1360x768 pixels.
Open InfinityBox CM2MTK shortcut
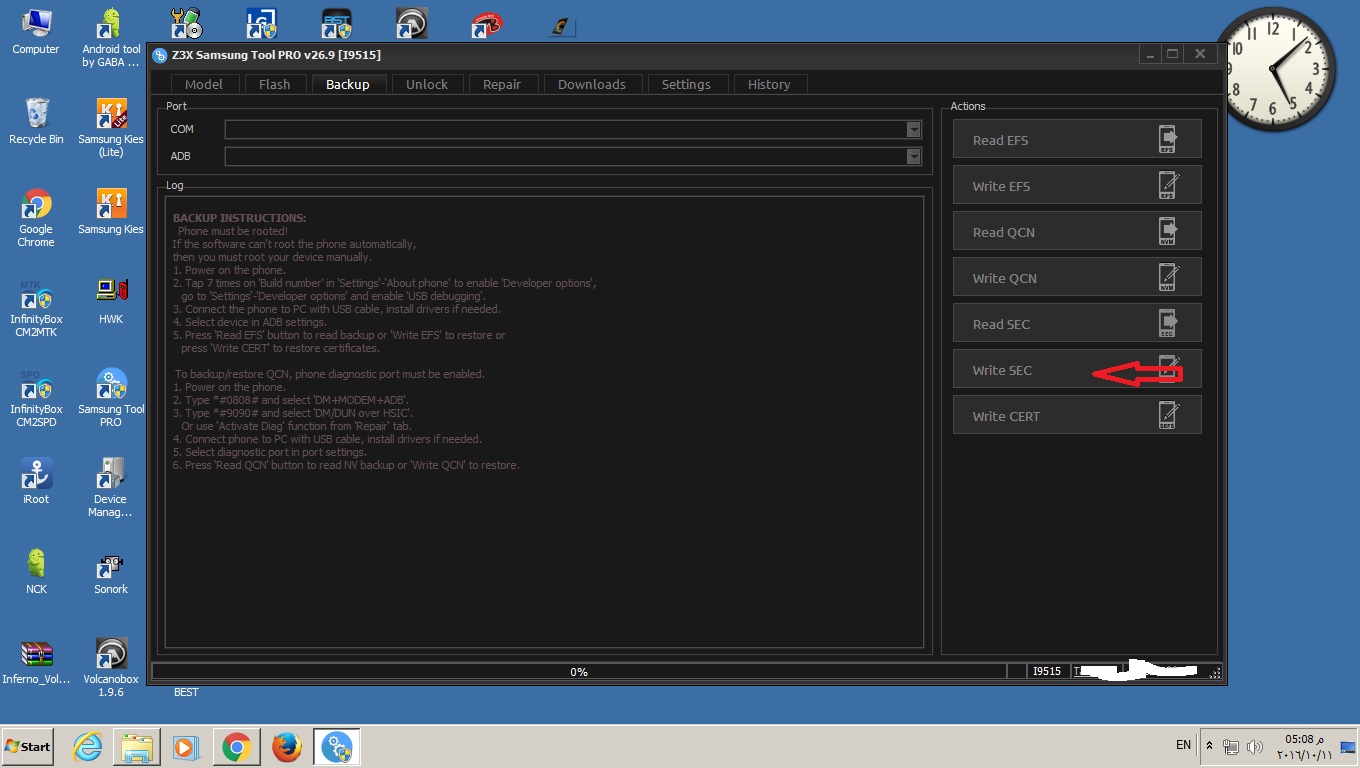[x=36, y=308]
